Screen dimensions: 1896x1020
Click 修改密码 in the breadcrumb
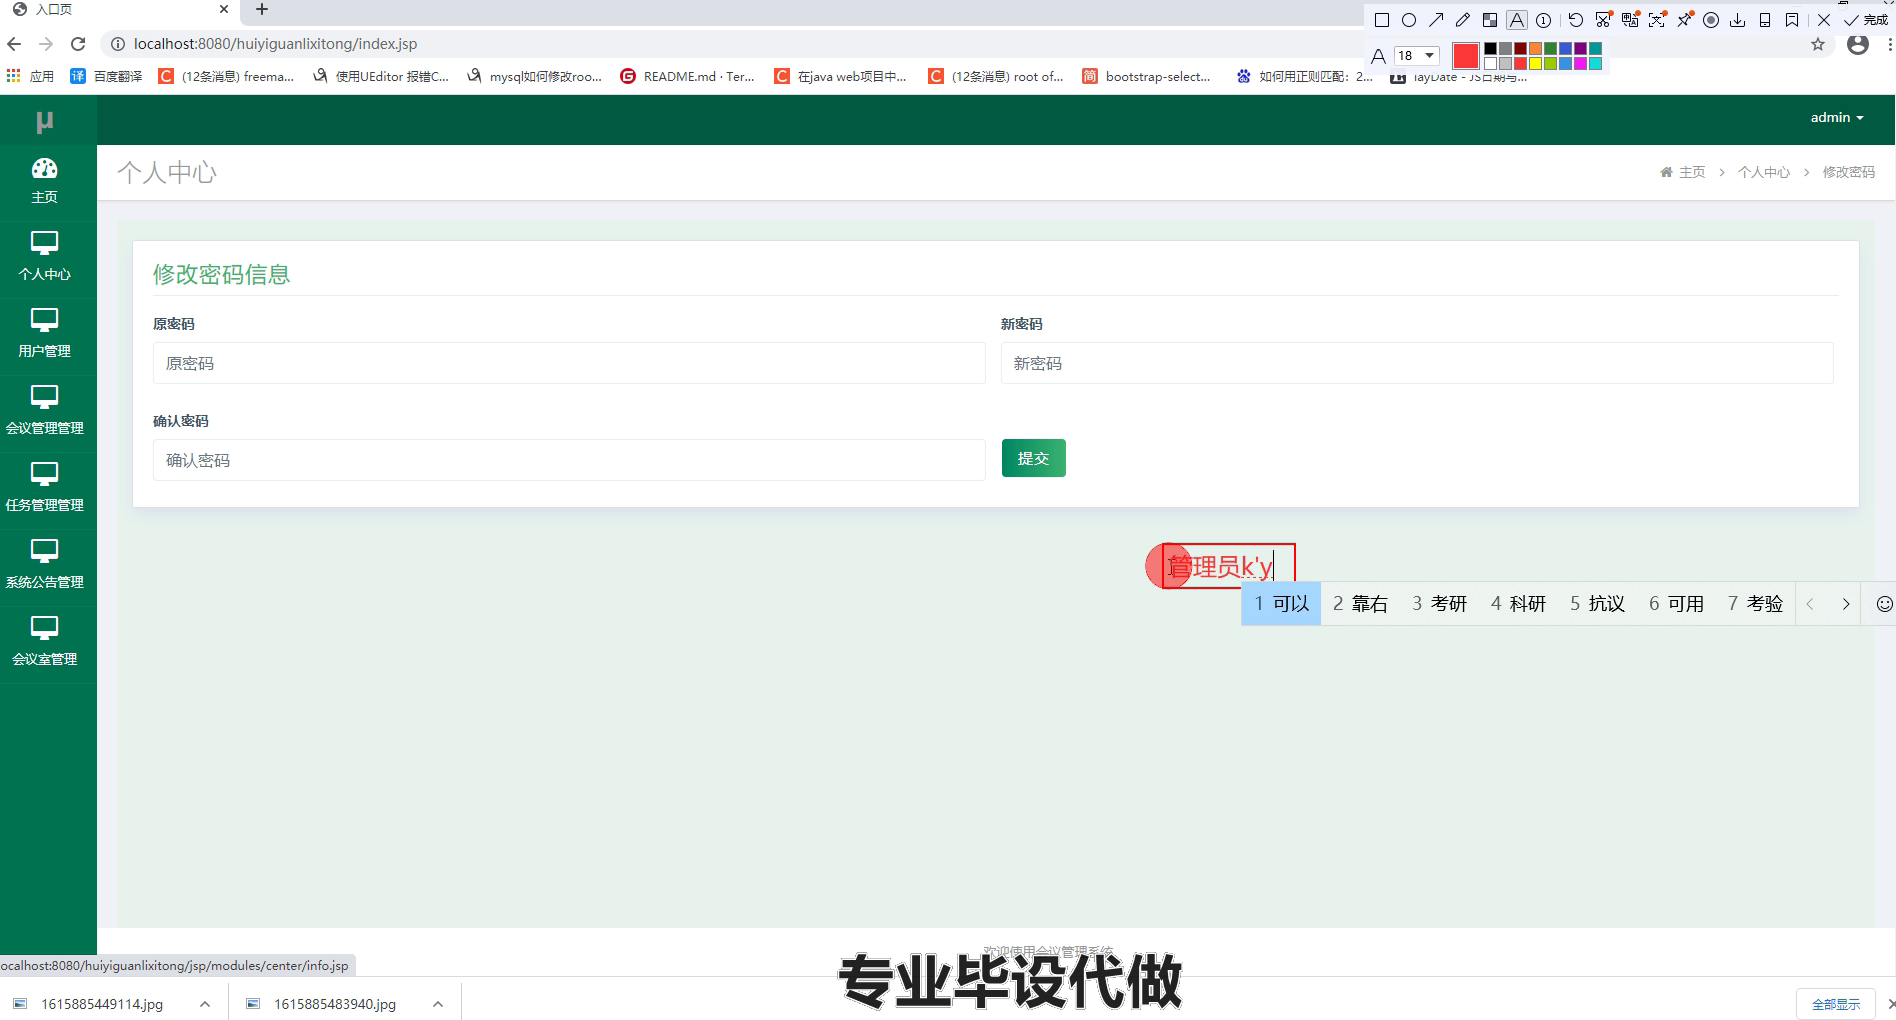pos(1849,172)
